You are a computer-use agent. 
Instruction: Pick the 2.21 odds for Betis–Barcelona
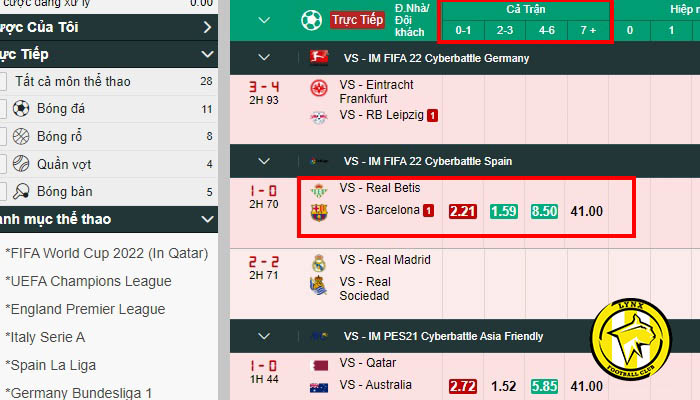pos(462,211)
